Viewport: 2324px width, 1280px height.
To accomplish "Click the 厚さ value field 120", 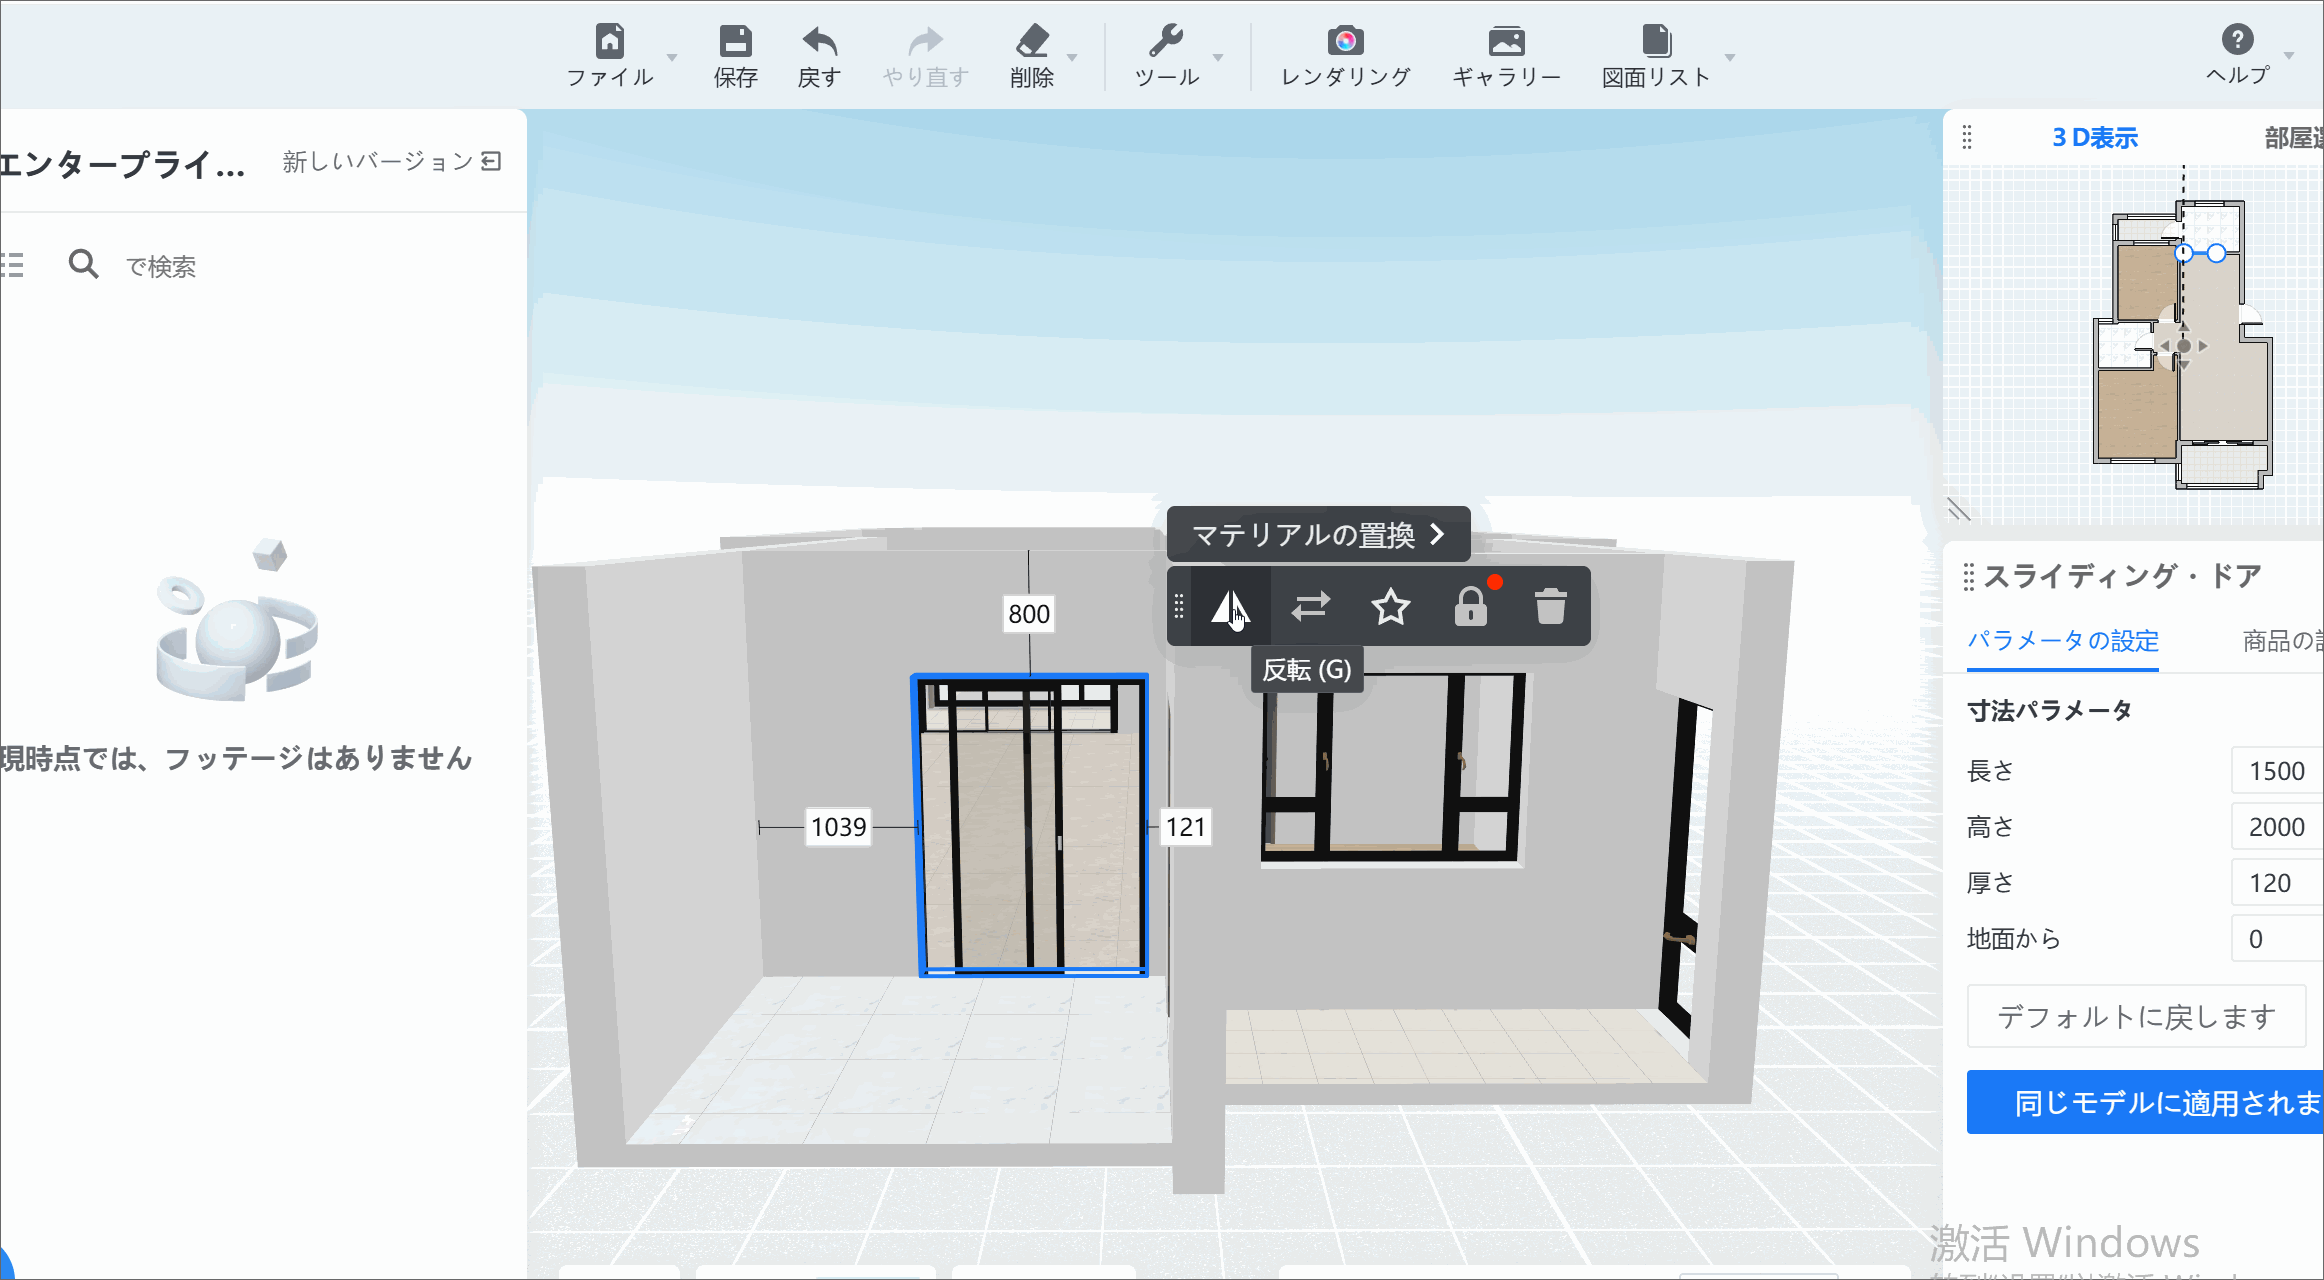I will point(2277,883).
